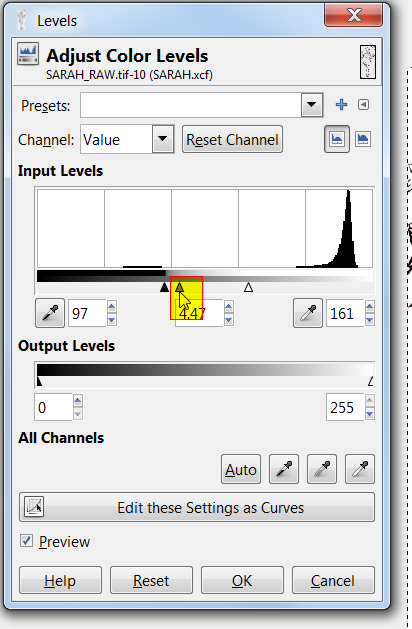The image size is (412, 629).
Task: Add current settings as preset with plus icon
Action: point(341,105)
